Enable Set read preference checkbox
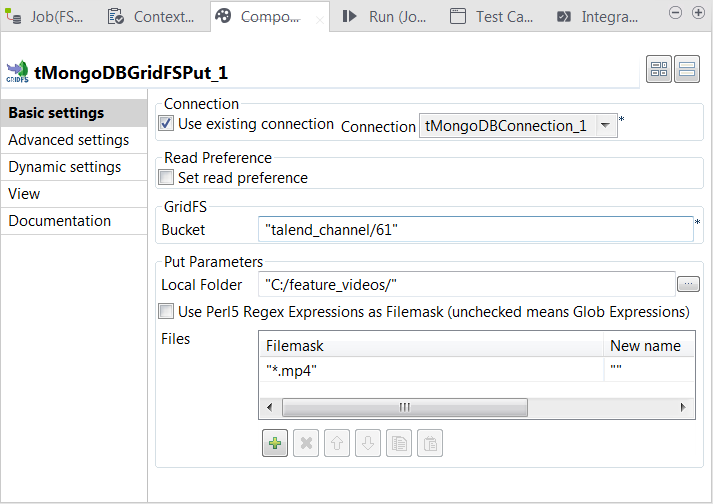This screenshot has height=504, width=713. (167, 178)
